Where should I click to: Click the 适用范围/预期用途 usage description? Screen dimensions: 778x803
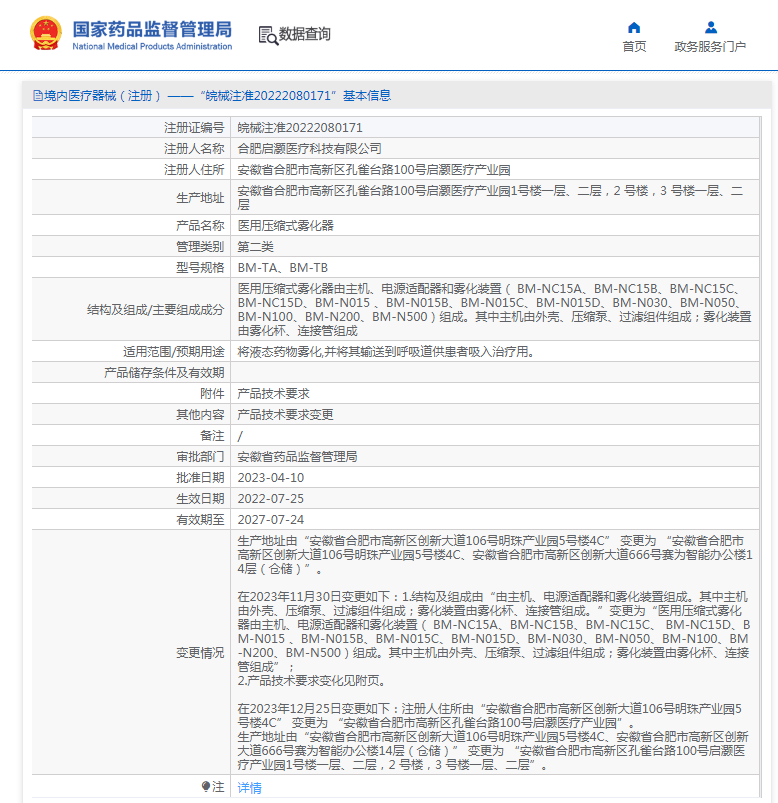coord(387,351)
